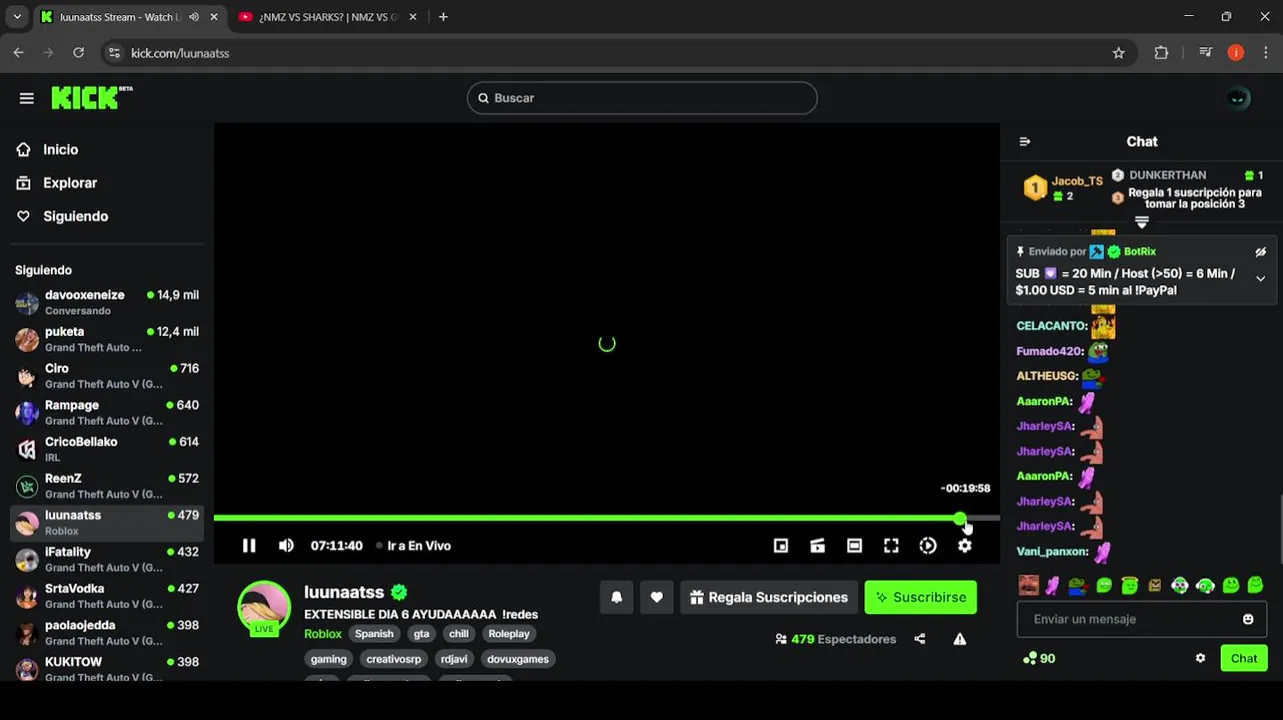Select the dovuxgames tag
This screenshot has width=1283, height=720.
[518, 659]
